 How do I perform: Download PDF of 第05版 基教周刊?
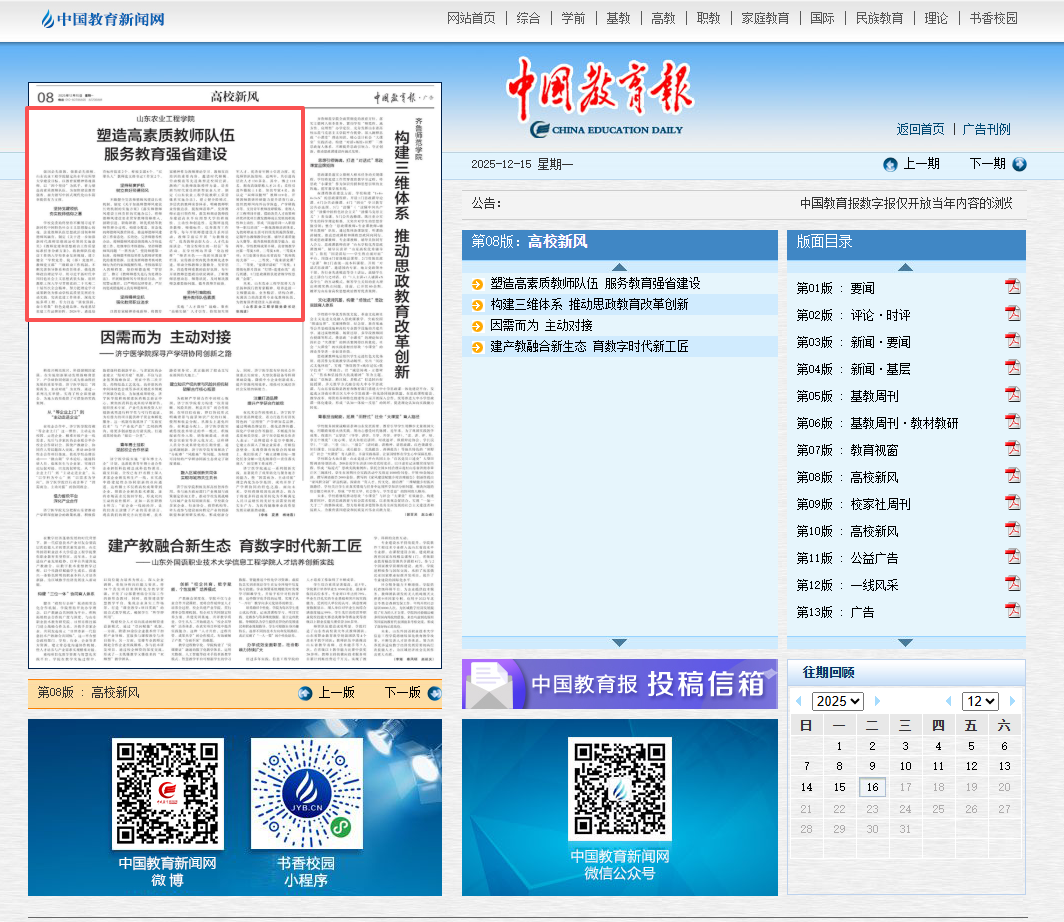coord(1012,396)
